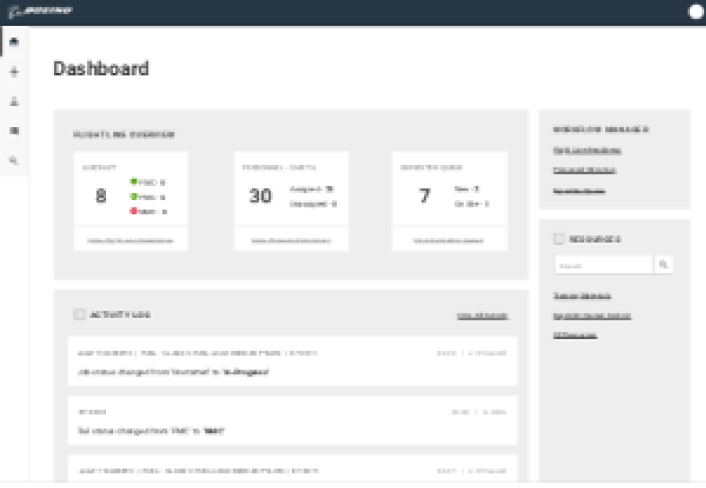Follow the link under the Personnel card

(x=290, y=240)
